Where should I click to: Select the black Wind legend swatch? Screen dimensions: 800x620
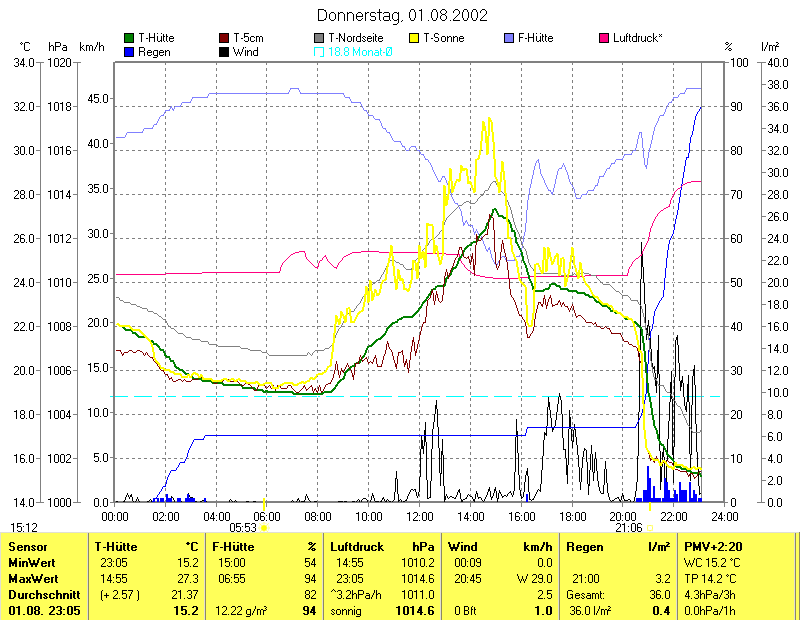pyautogui.click(x=224, y=51)
